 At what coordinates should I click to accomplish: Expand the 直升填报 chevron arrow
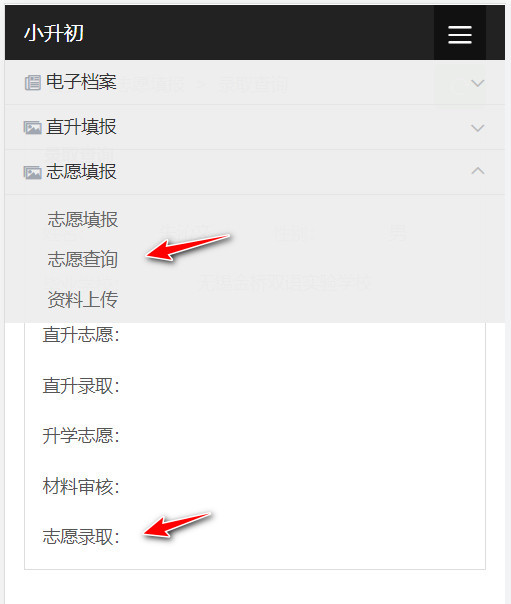click(x=477, y=128)
